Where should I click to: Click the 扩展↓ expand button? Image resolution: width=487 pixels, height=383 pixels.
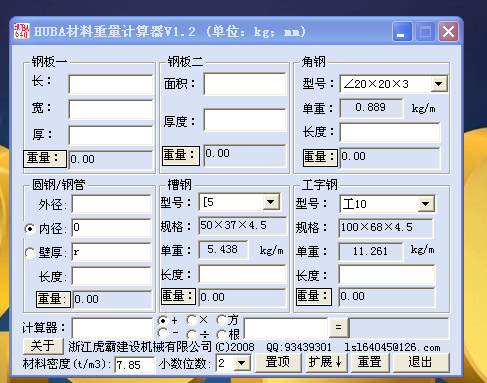click(x=327, y=362)
